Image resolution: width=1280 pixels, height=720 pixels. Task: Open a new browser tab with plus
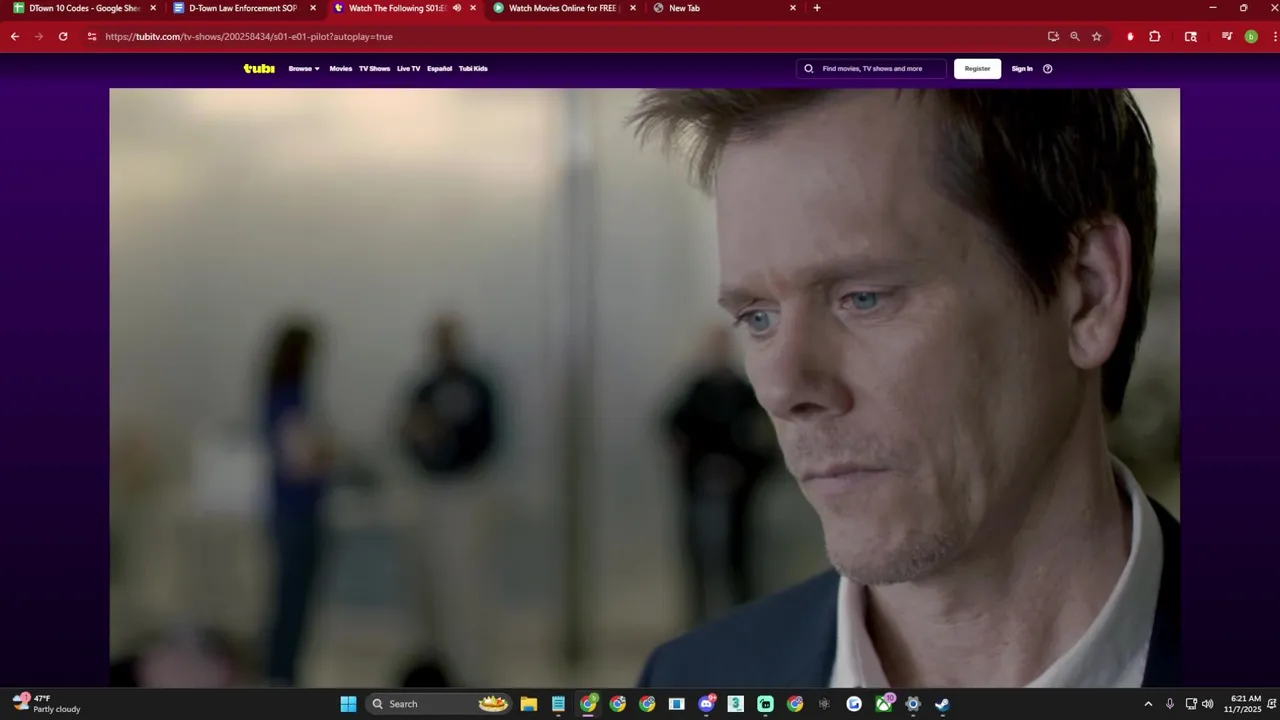[x=817, y=8]
